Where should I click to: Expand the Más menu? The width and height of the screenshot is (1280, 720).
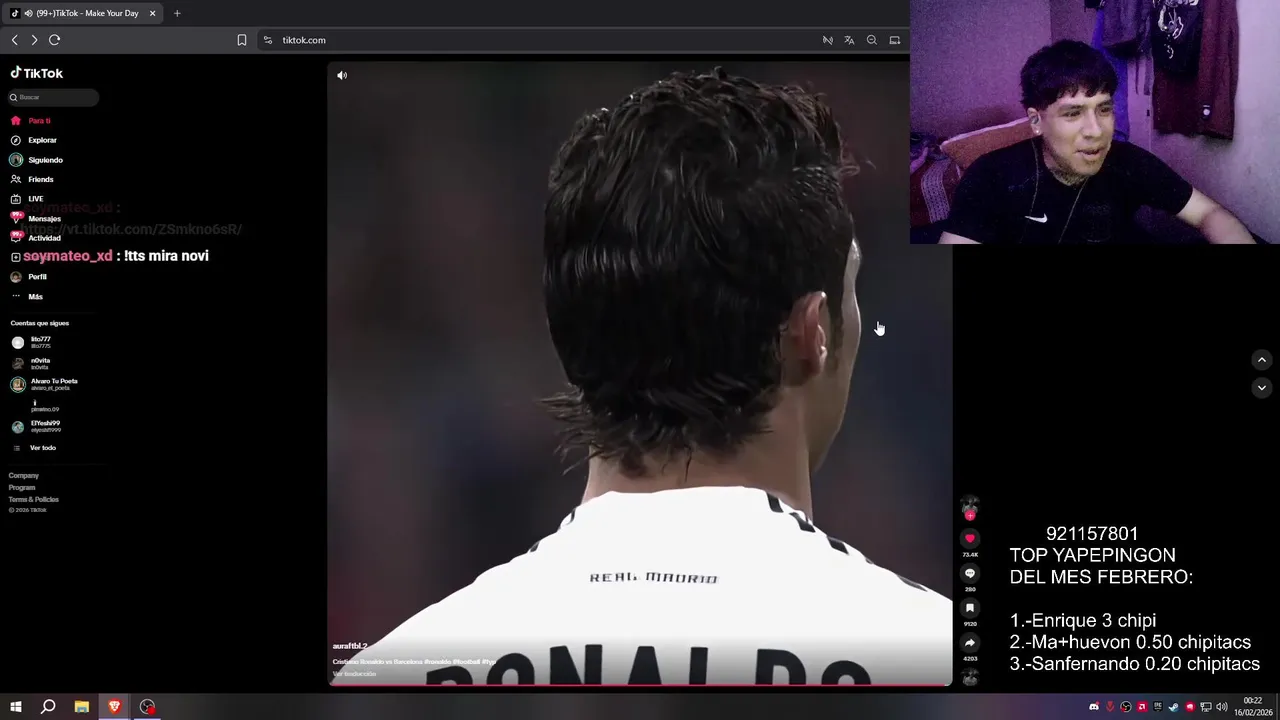coord(27,296)
